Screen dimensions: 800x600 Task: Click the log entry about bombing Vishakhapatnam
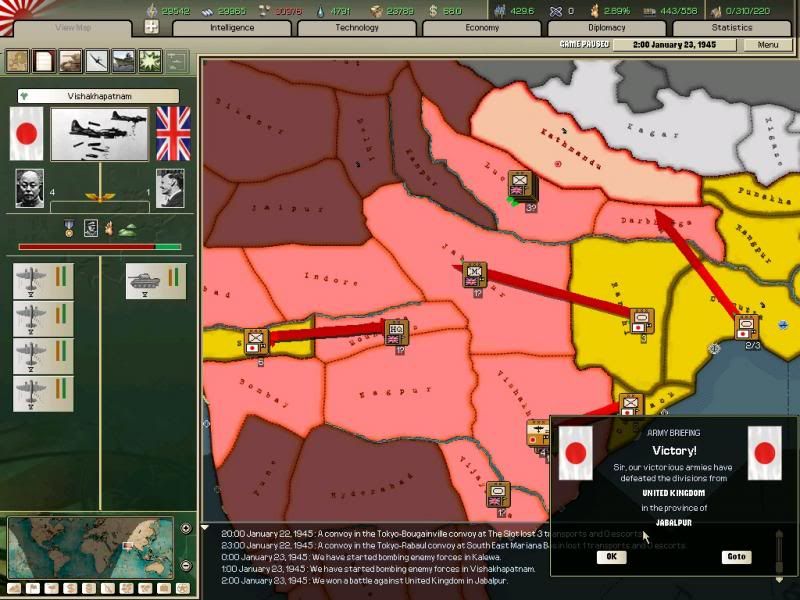378,569
